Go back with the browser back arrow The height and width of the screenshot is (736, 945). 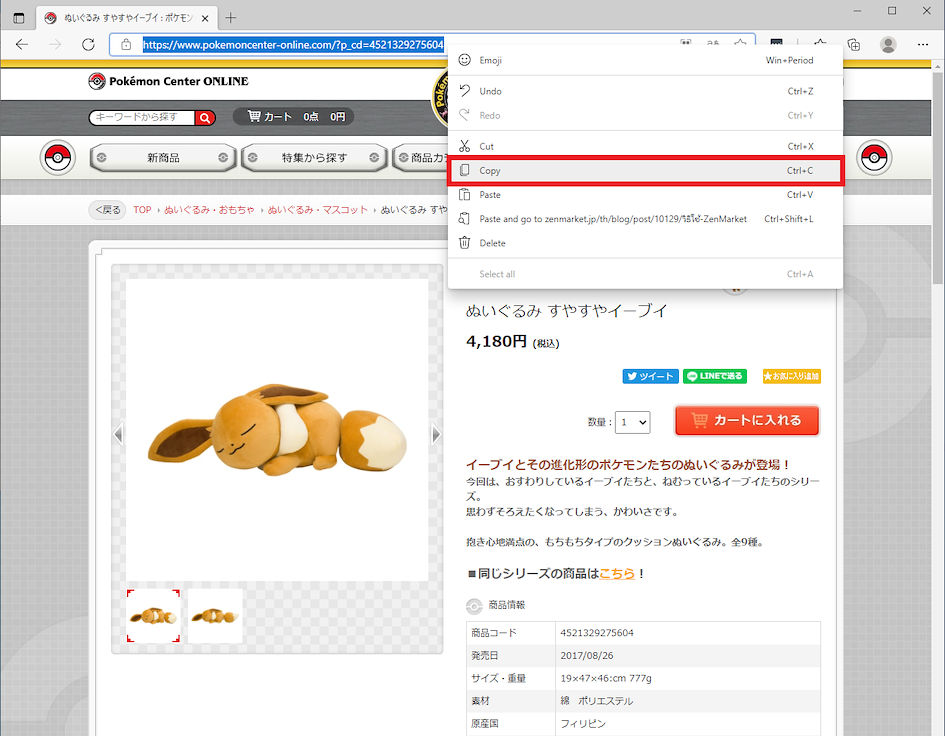(x=22, y=45)
